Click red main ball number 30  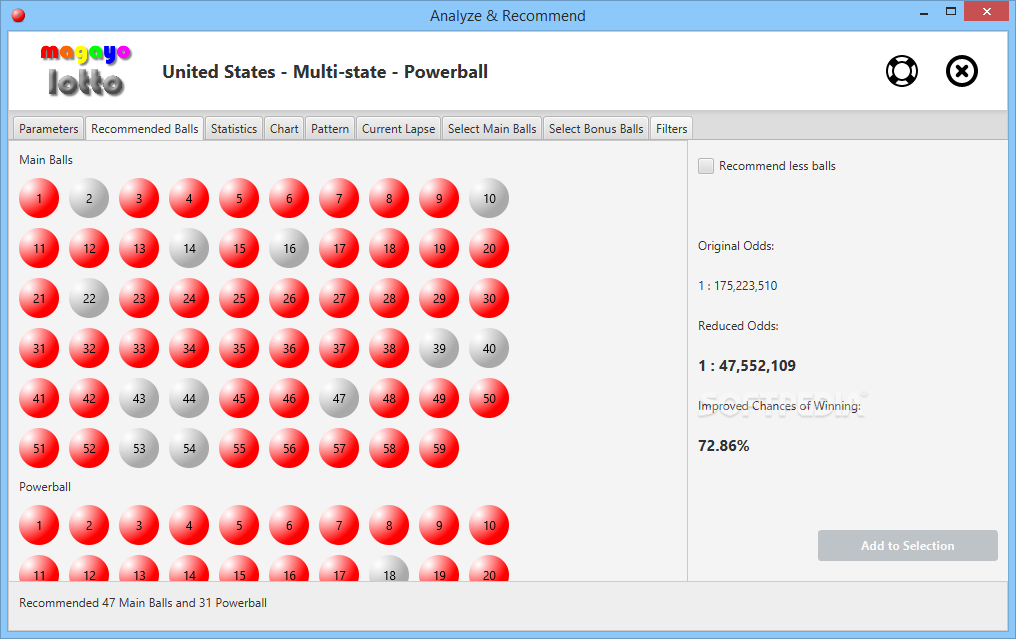pyautogui.click(x=489, y=298)
